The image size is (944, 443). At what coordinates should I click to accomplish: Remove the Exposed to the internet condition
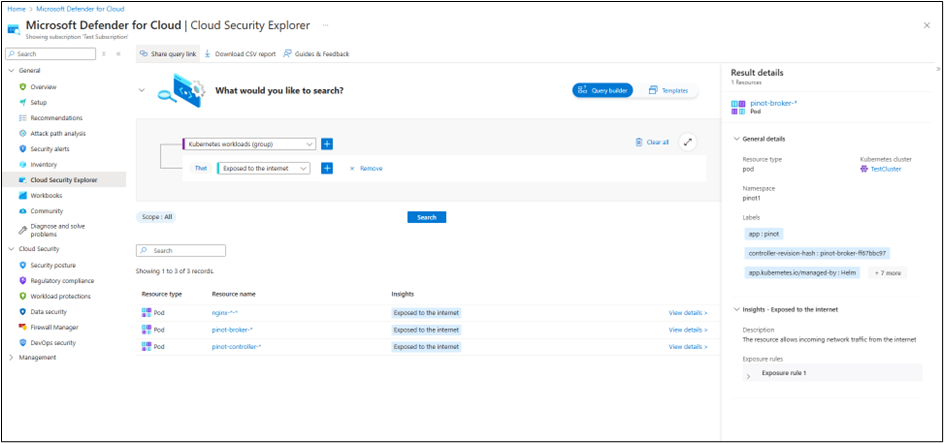[366, 169]
